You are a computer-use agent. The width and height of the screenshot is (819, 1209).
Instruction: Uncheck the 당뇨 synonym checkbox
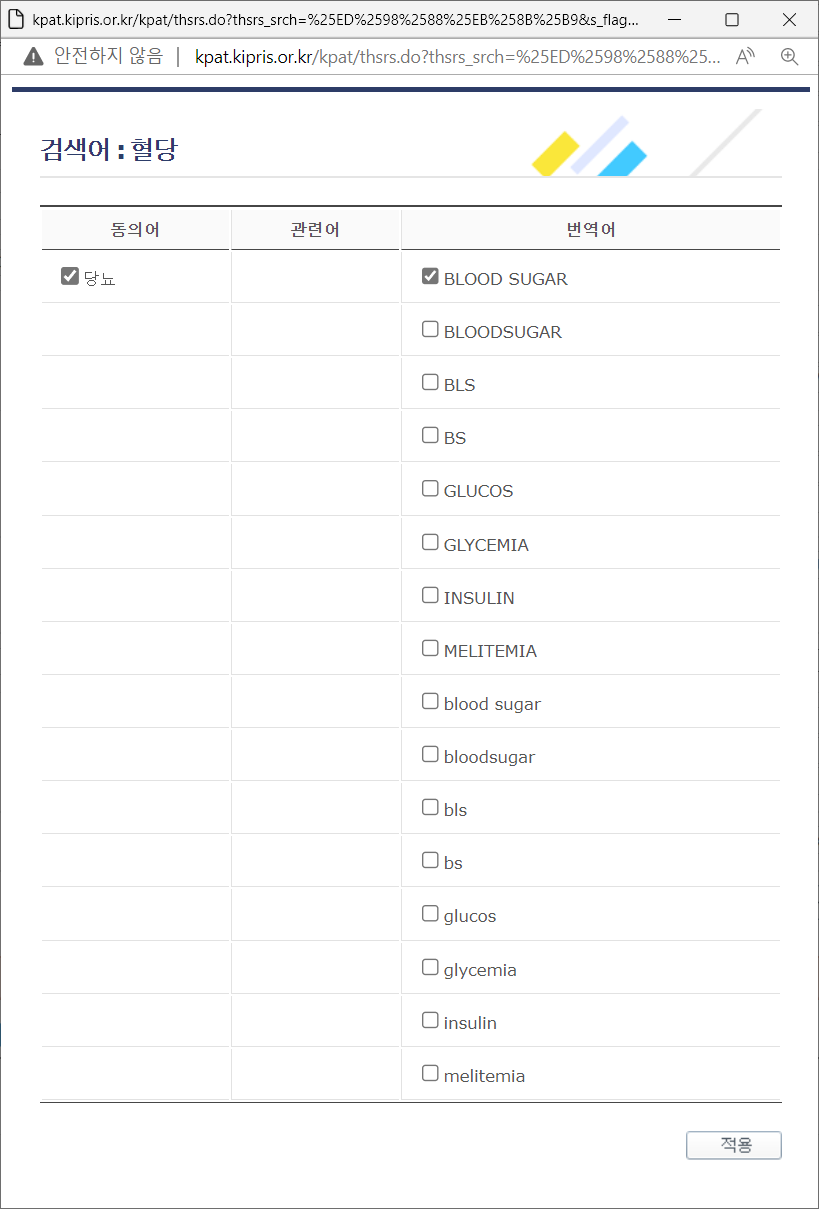pos(69,275)
